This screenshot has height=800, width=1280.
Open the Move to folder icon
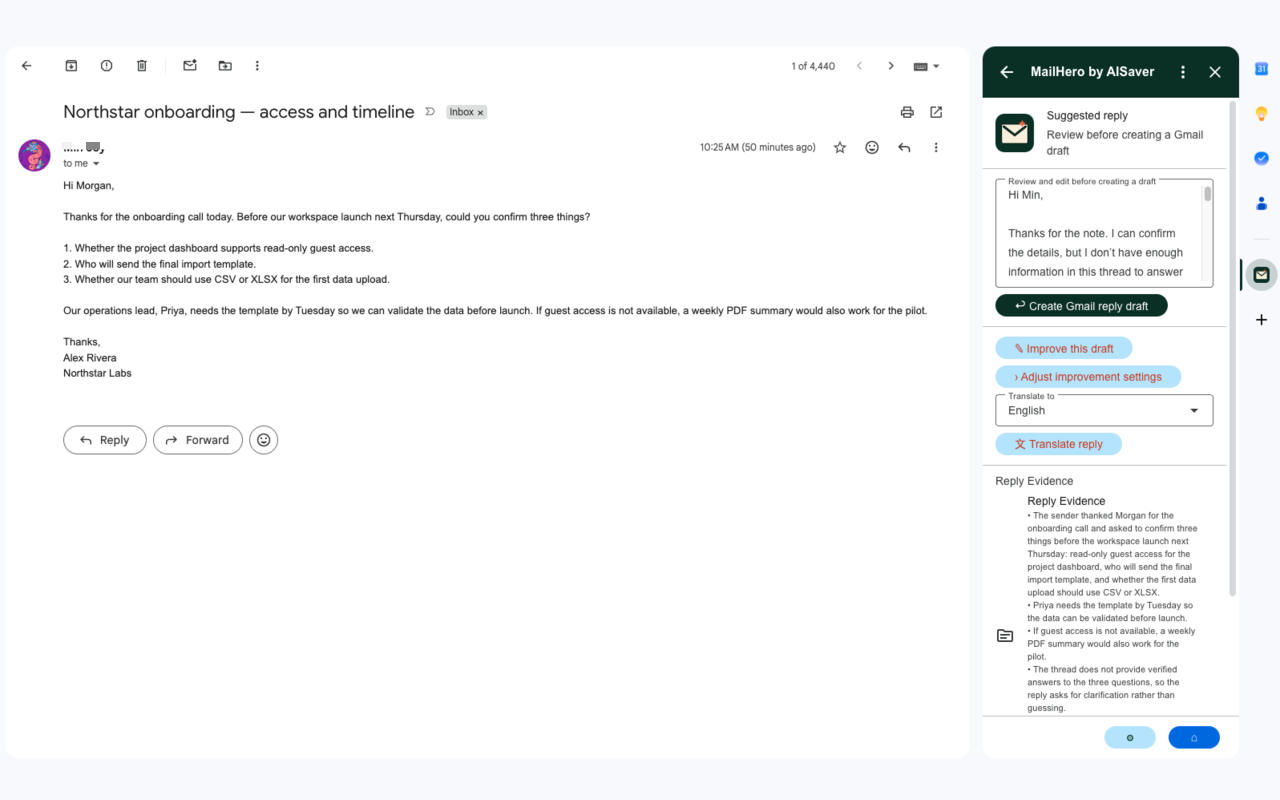(x=225, y=66)
